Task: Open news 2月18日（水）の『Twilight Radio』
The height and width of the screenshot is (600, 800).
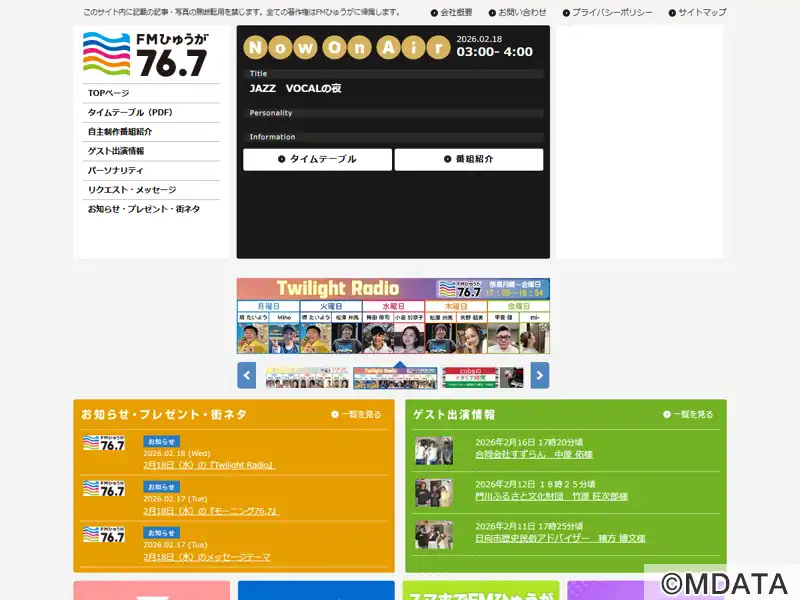Action: point(209,465)
